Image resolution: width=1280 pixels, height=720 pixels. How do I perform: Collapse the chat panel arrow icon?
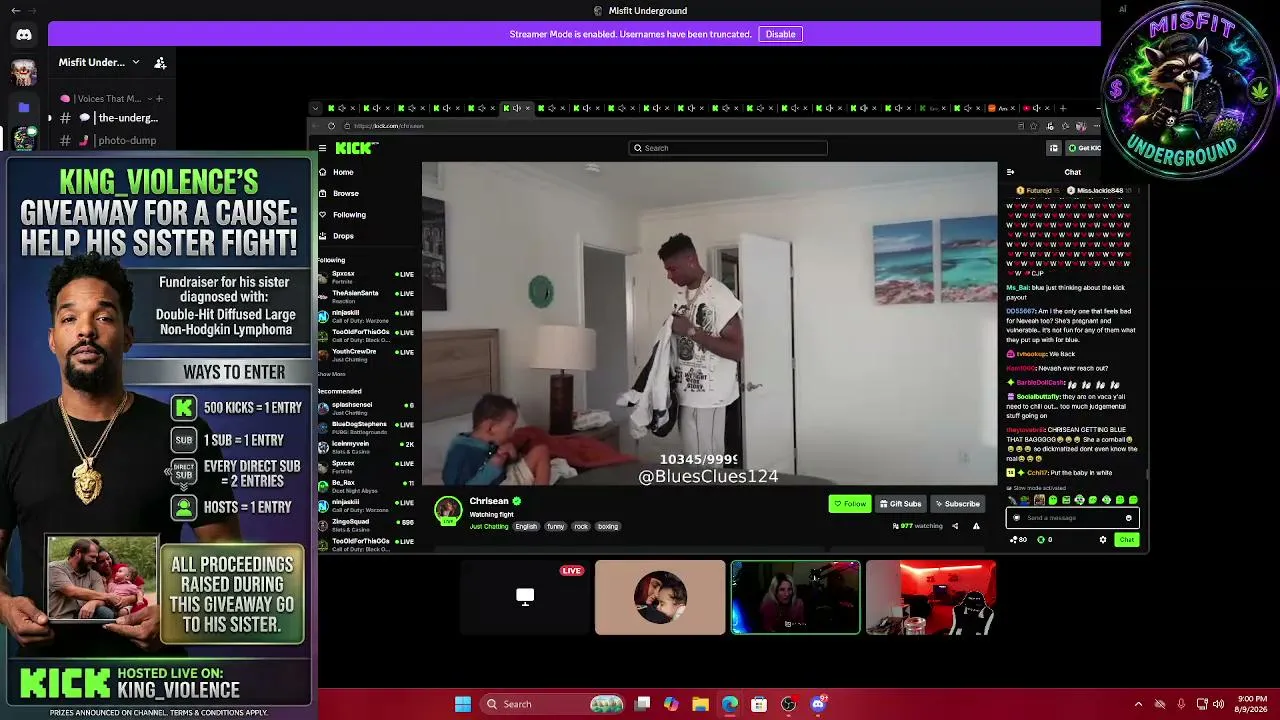1010,172
